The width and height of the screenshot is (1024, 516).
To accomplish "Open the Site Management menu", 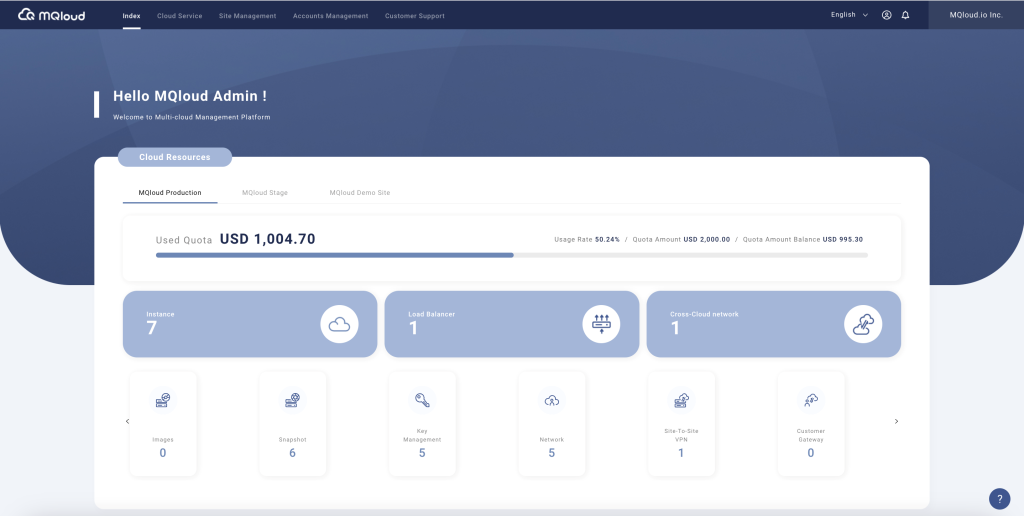I will point(247,16).
